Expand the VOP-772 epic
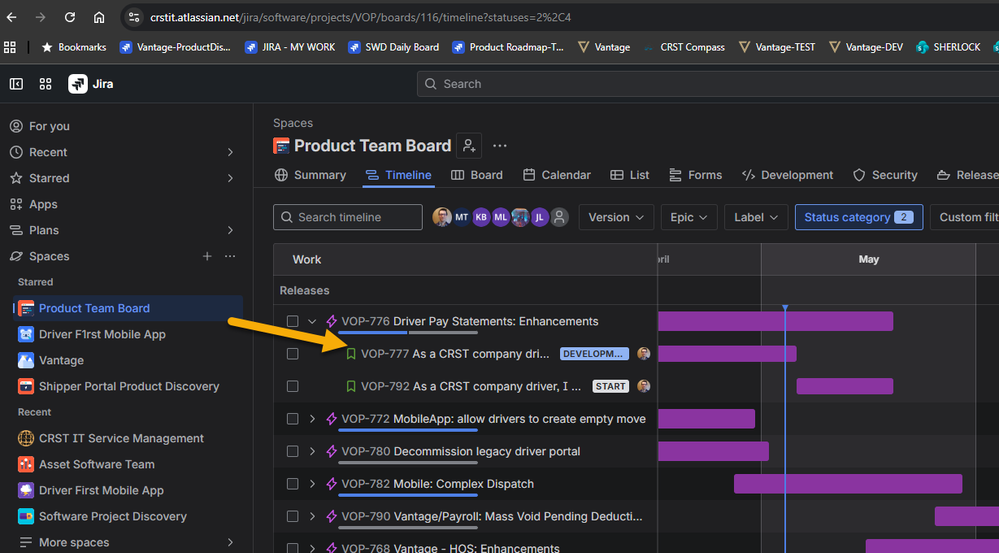999x553 pixels. point(312,419)
